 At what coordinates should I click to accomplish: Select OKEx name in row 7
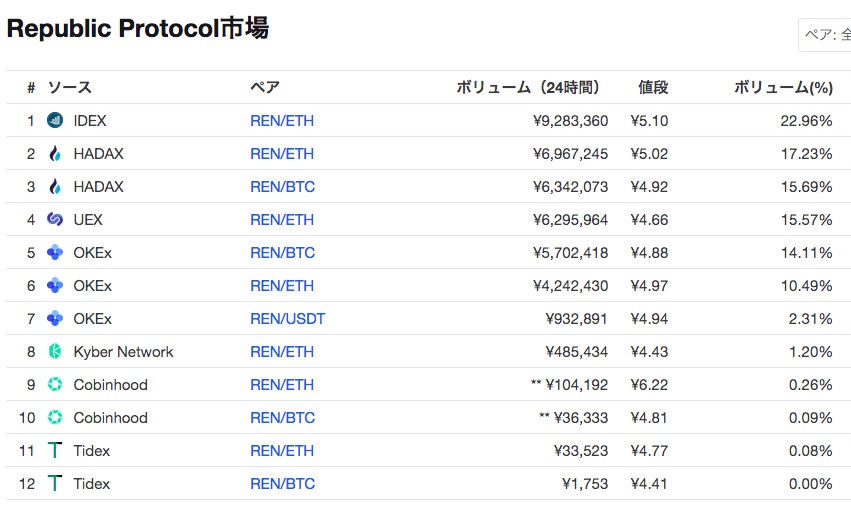tap(92, 319)
